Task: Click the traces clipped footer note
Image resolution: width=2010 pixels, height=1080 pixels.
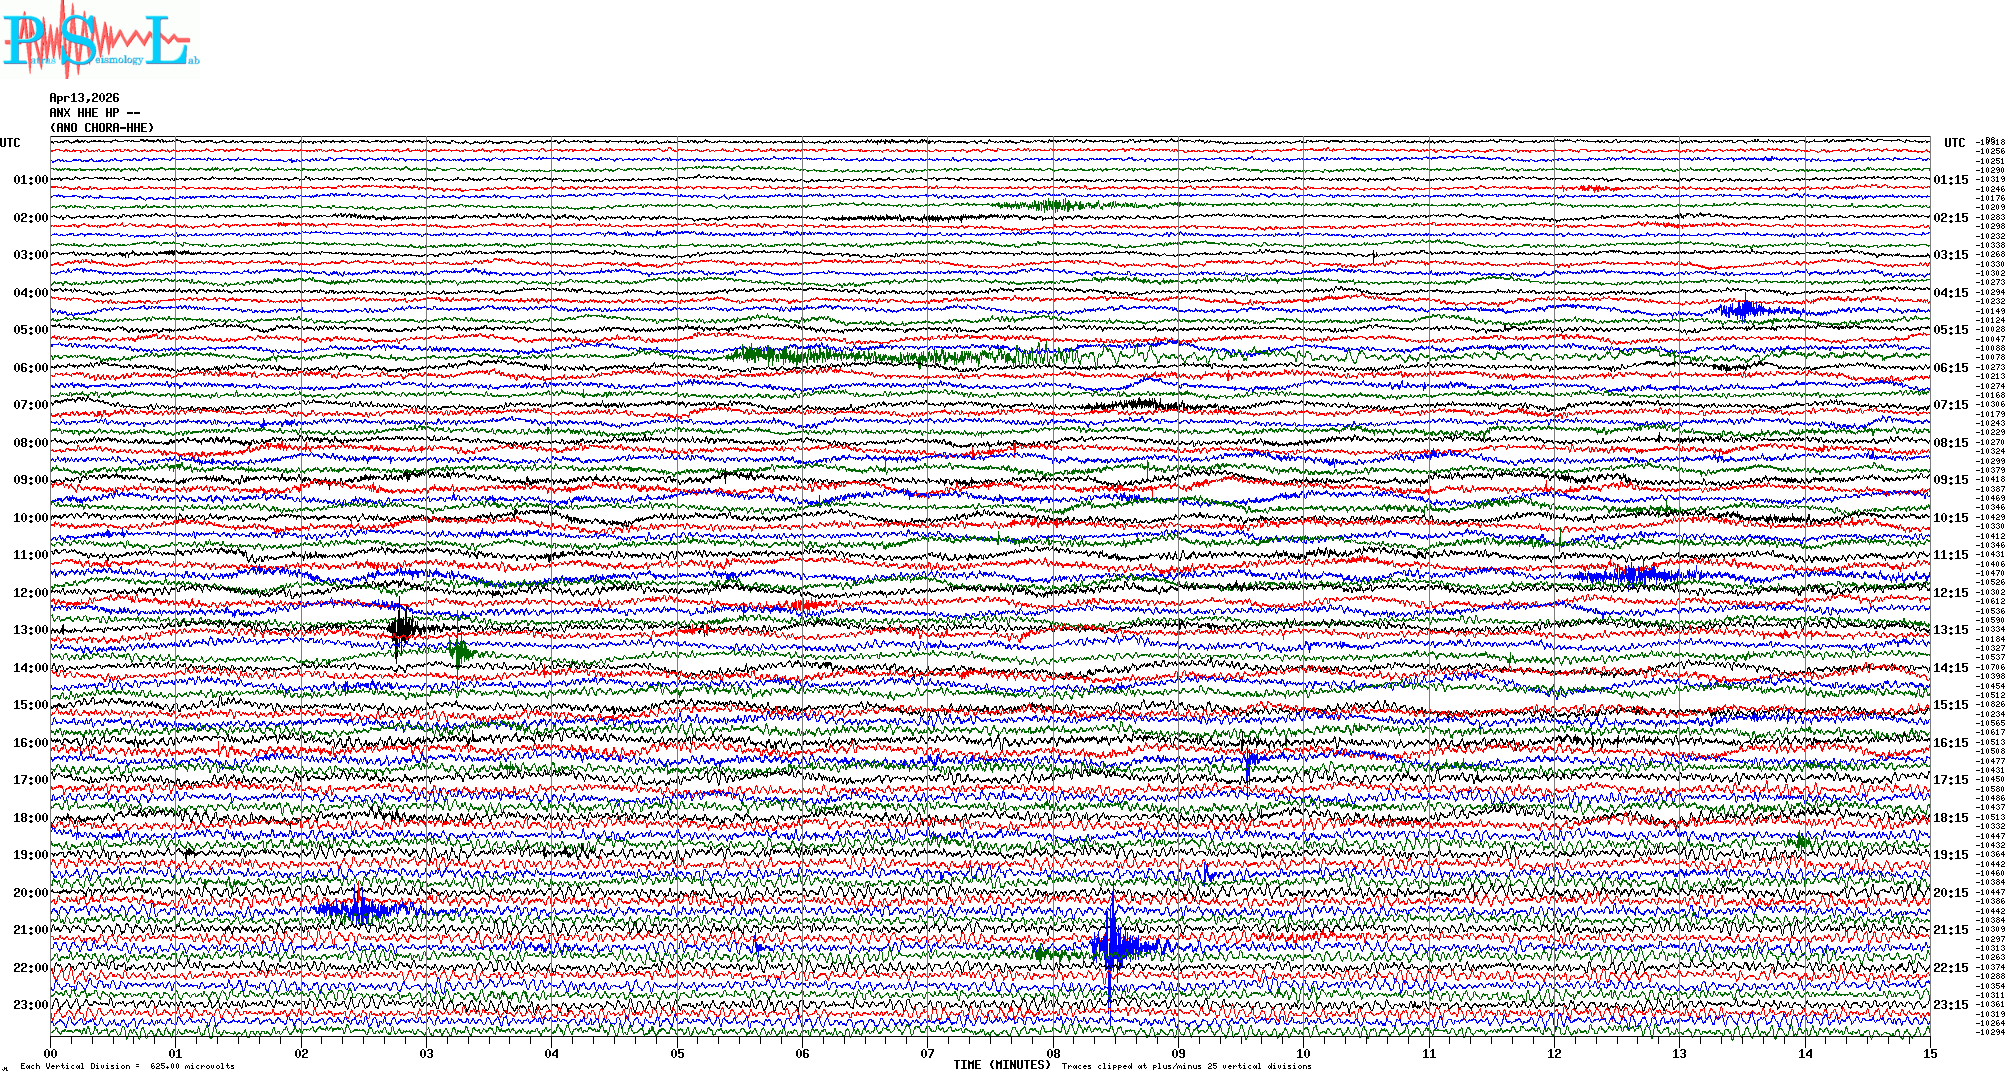Action: pyautogui.click(x=1186, y=1067)
